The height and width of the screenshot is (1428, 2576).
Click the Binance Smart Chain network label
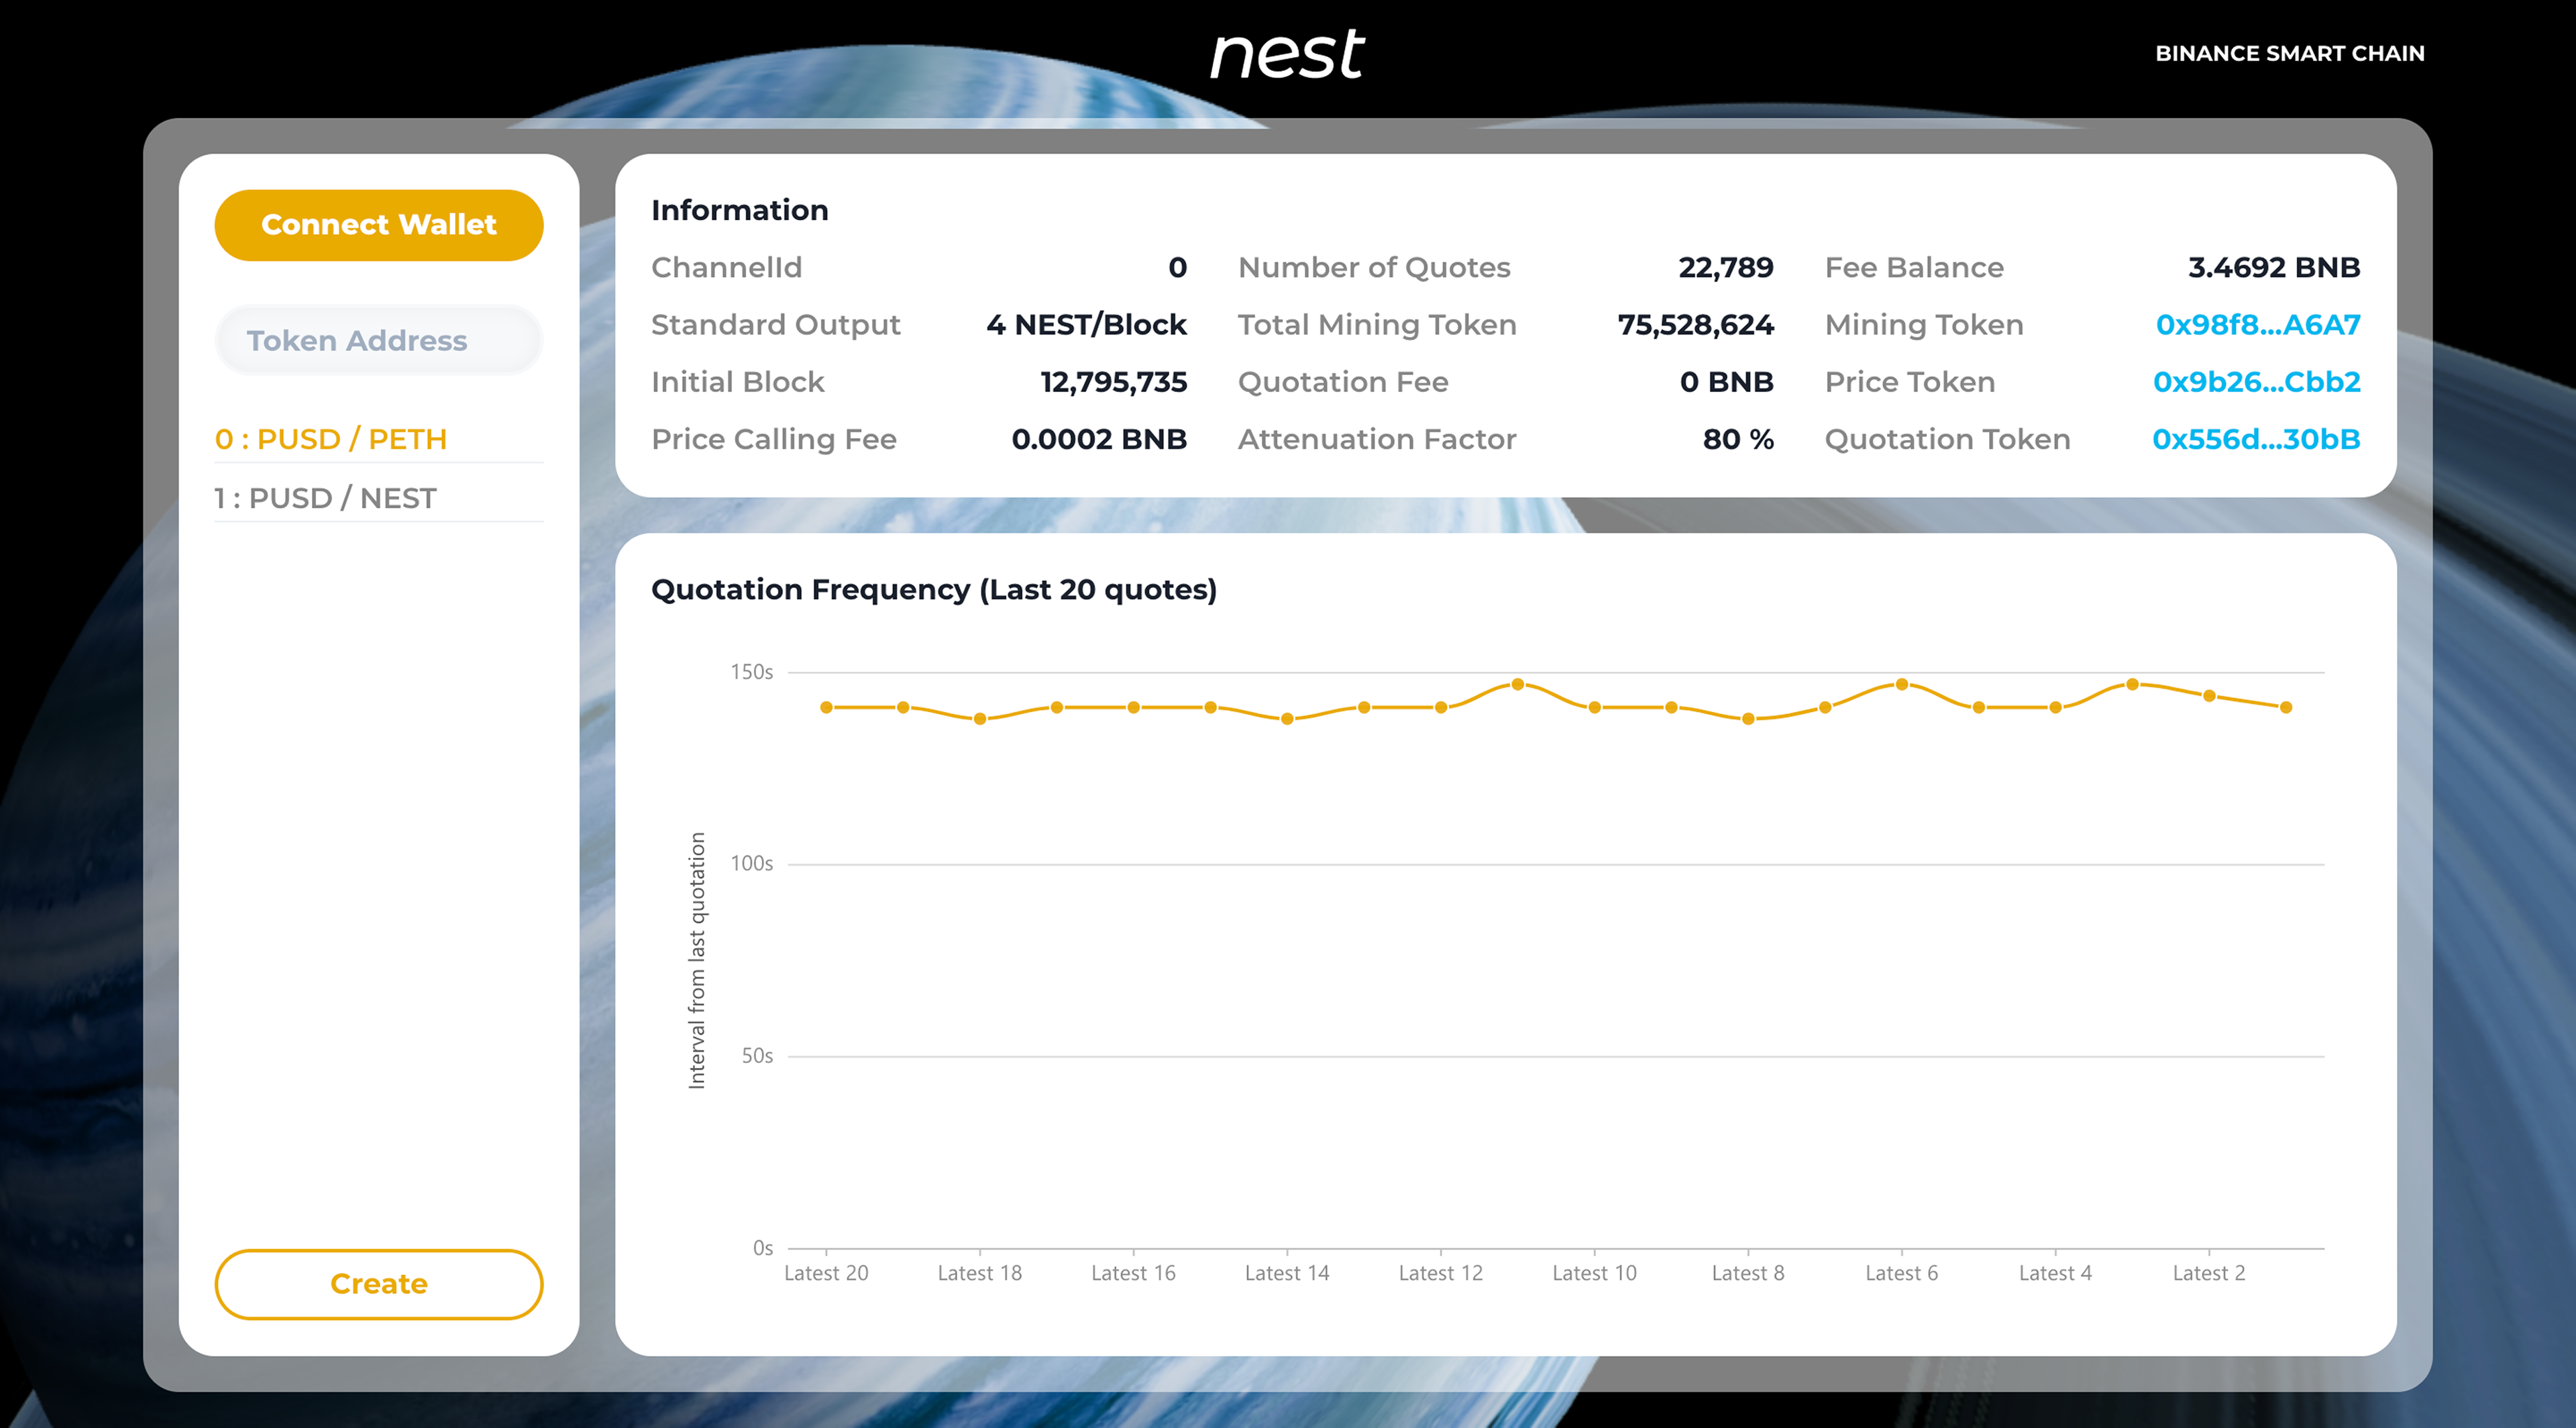click(2289, 53)
